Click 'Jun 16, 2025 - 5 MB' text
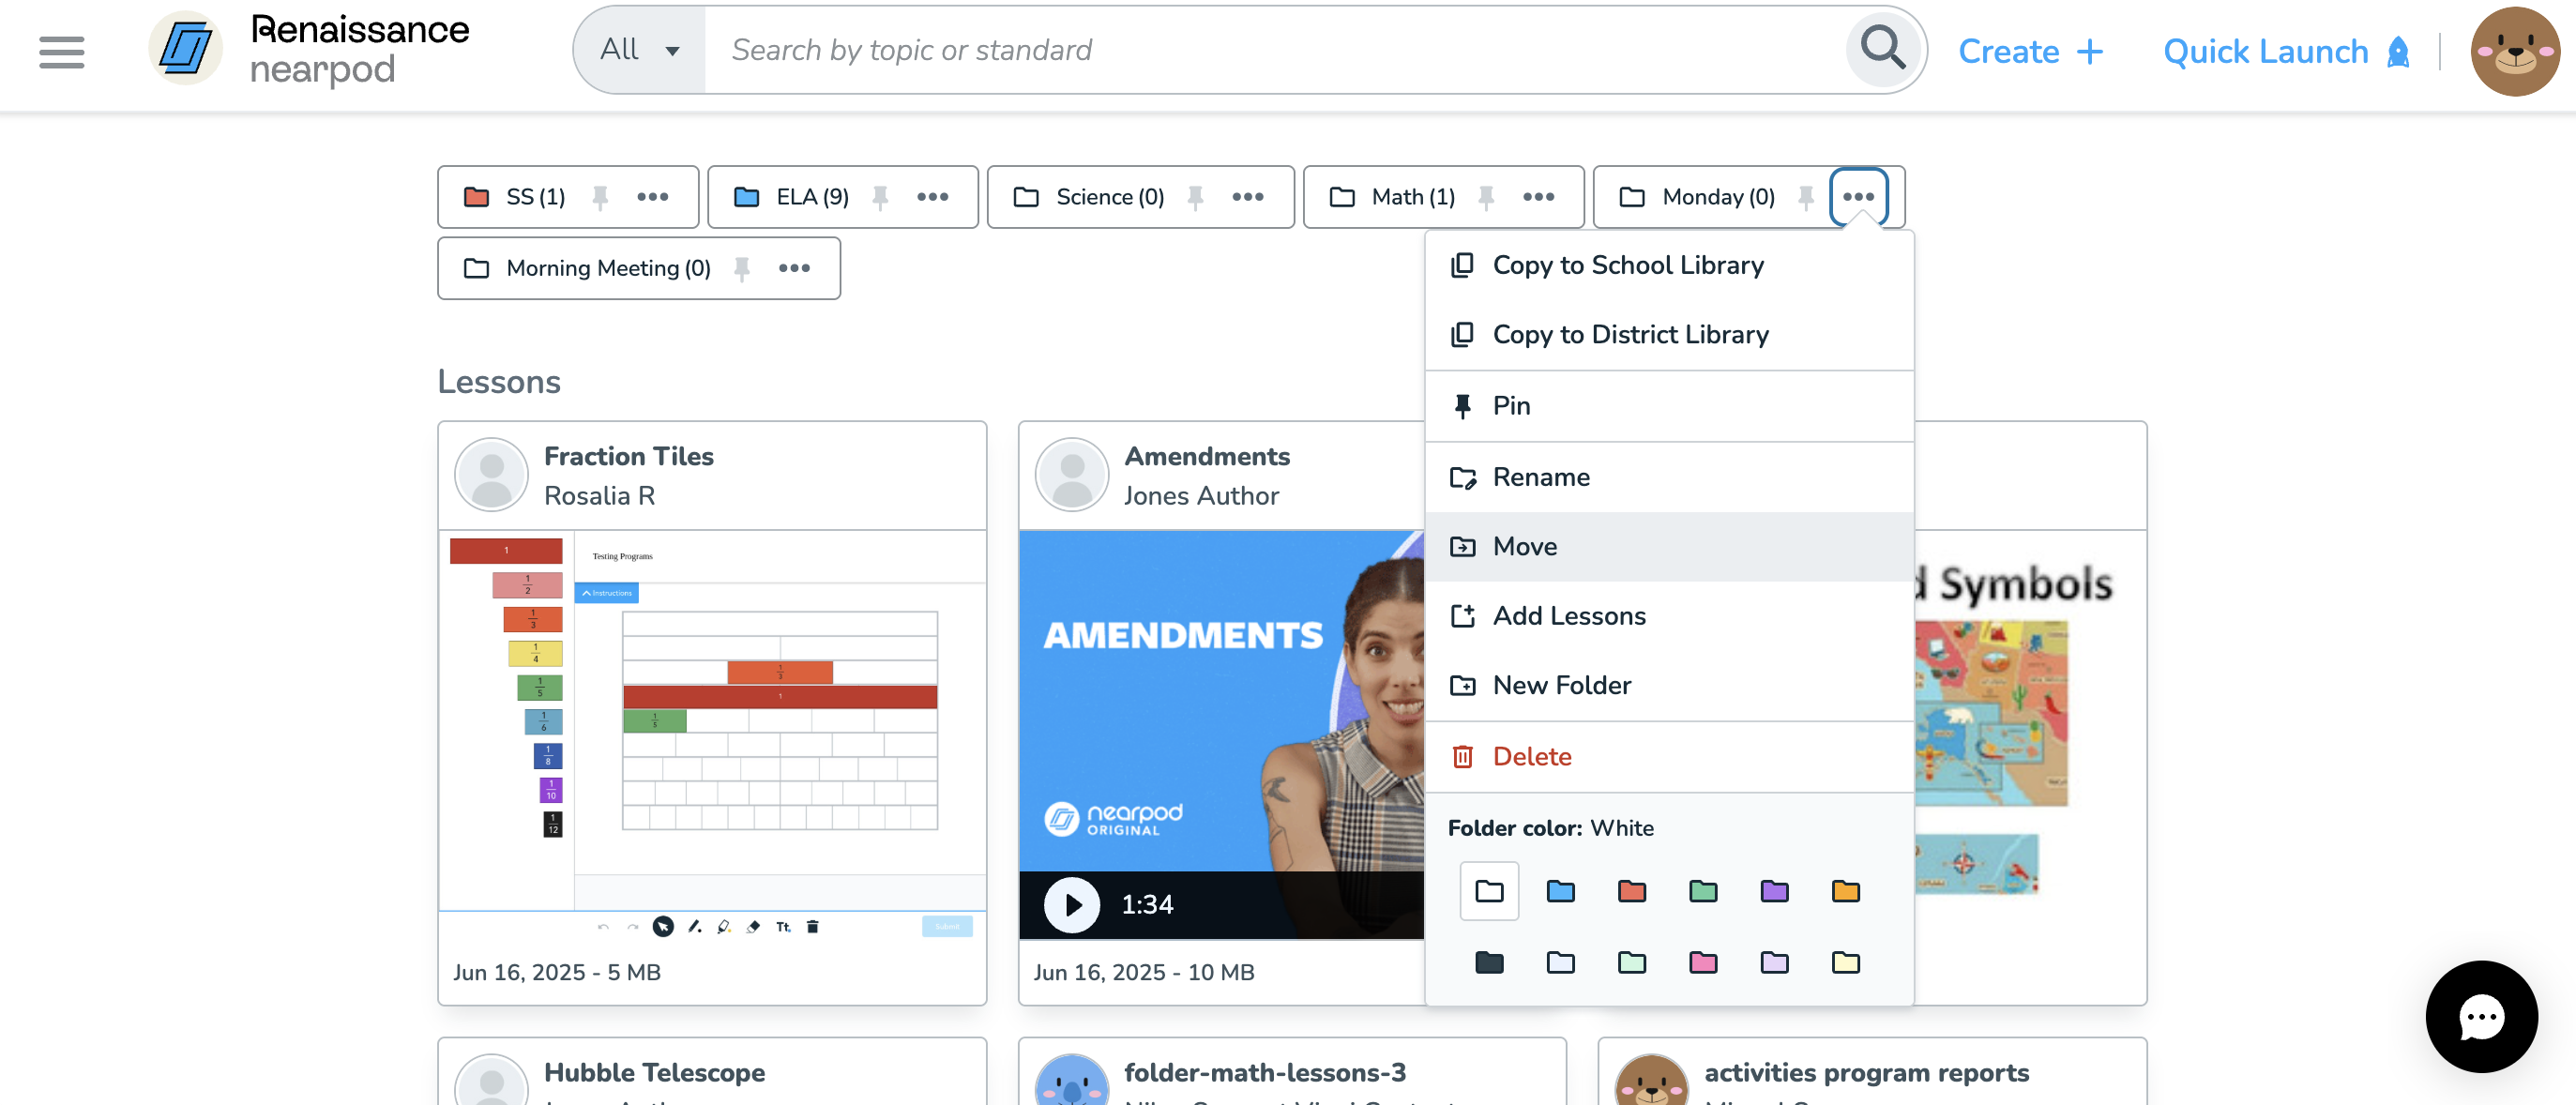2576x1105 pixels. pyautogui.click(x=557, y=972)
